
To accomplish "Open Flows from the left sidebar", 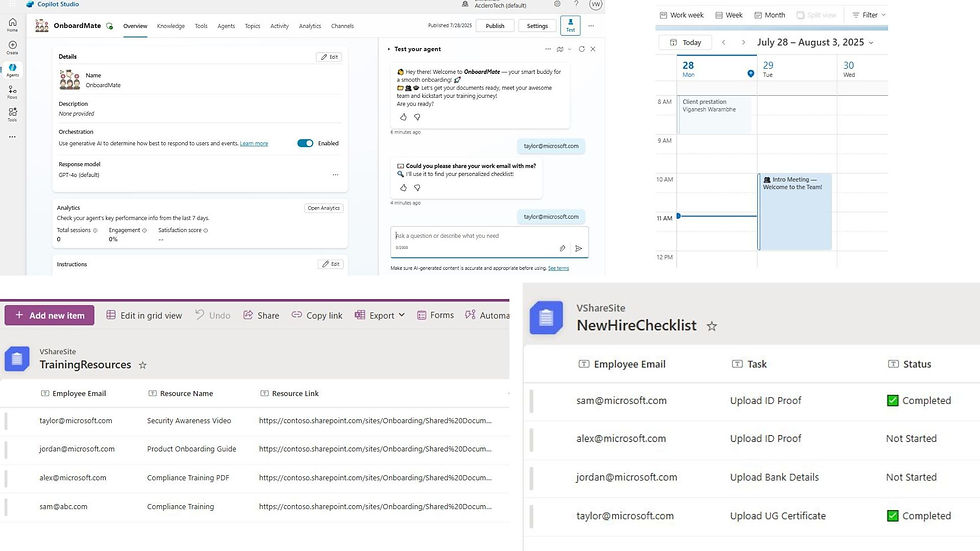I will pos(12,92).
